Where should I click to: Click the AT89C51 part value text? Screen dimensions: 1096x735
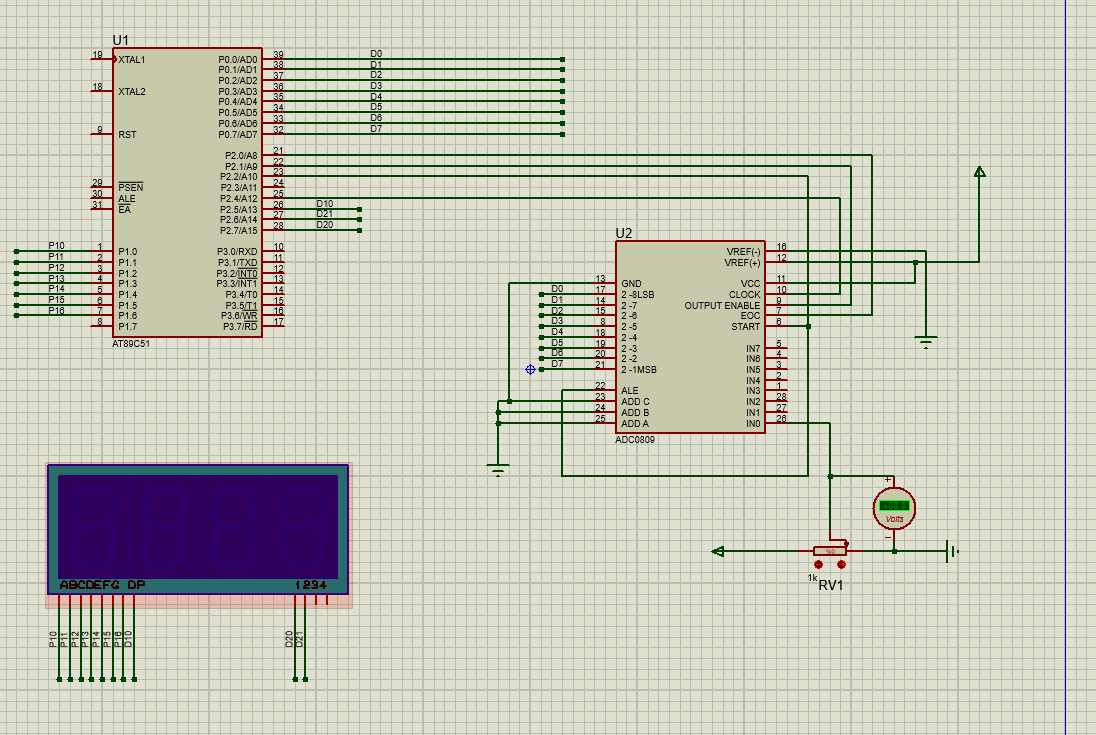[131, 344]
